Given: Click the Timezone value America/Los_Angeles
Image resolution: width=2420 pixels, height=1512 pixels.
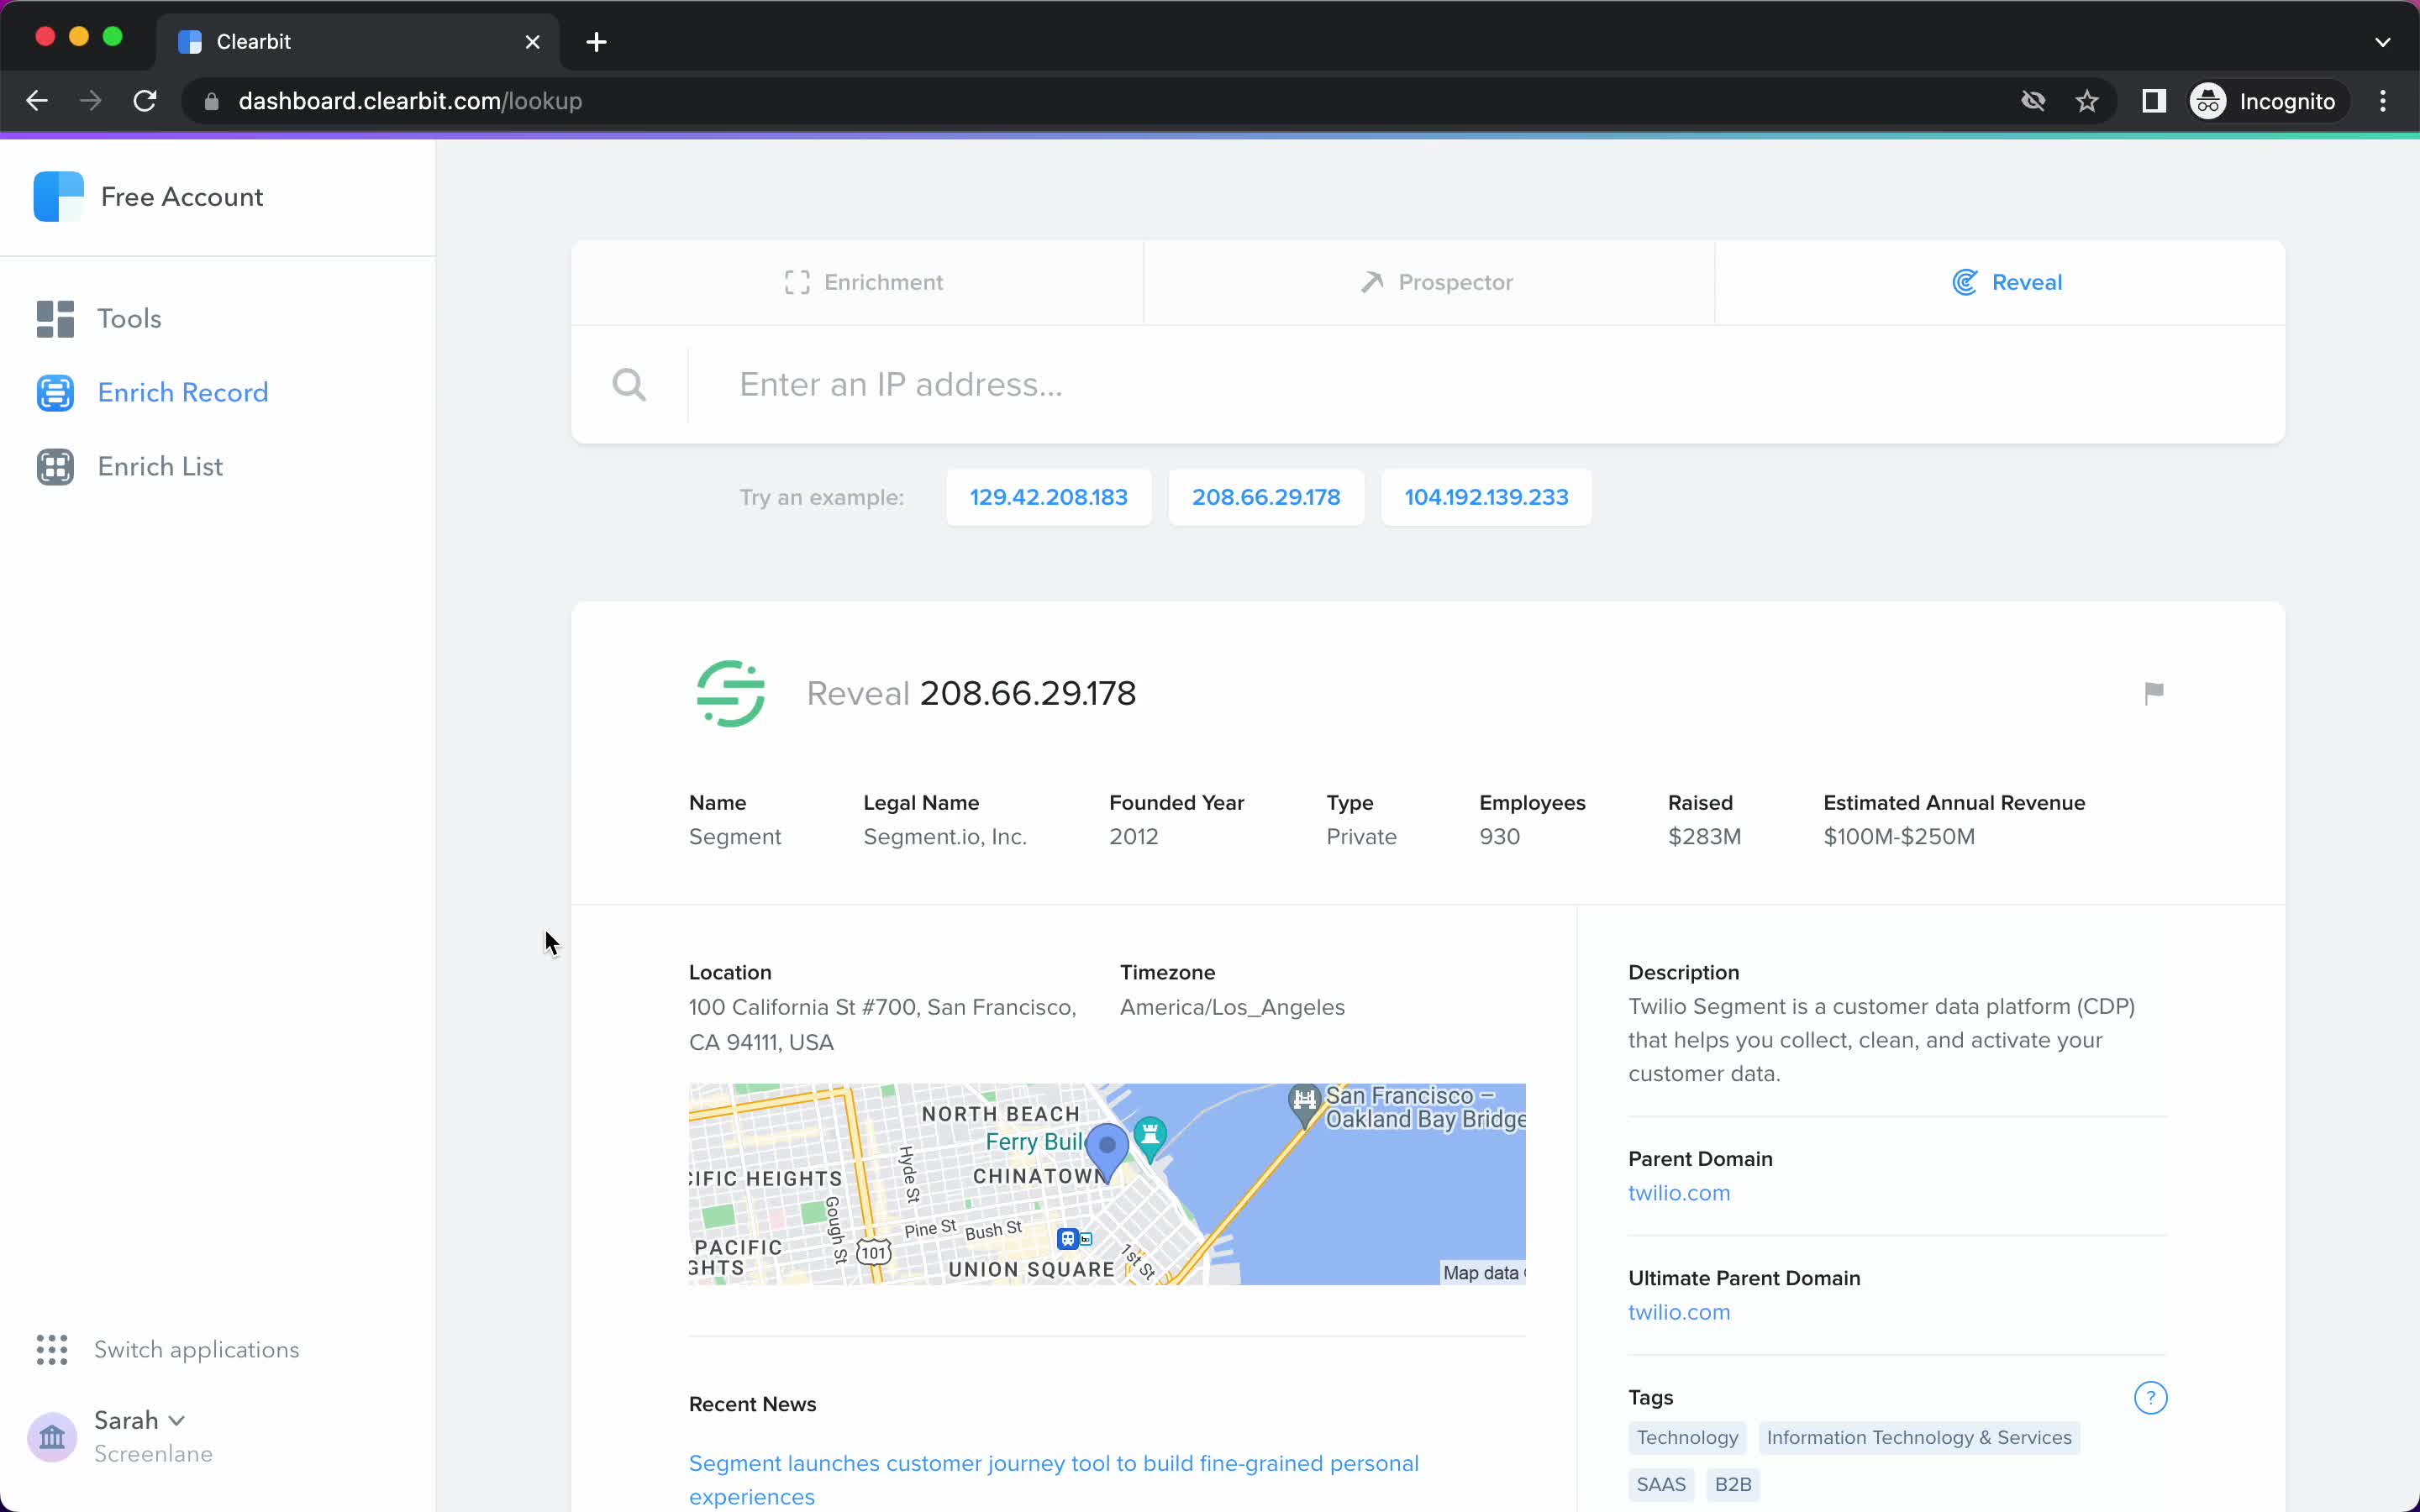Looking at the screenshot, I should 1232,1007.
